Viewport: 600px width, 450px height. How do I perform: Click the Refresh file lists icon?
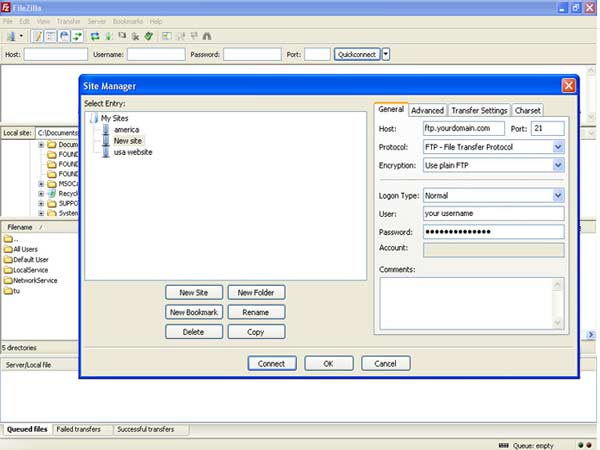[x=95, y=36]
